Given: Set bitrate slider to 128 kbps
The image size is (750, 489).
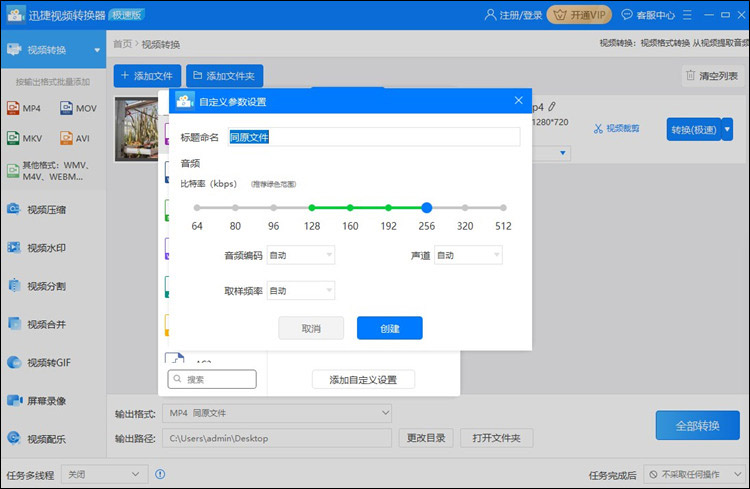Looking at the screenshot, I should (312, 208).
